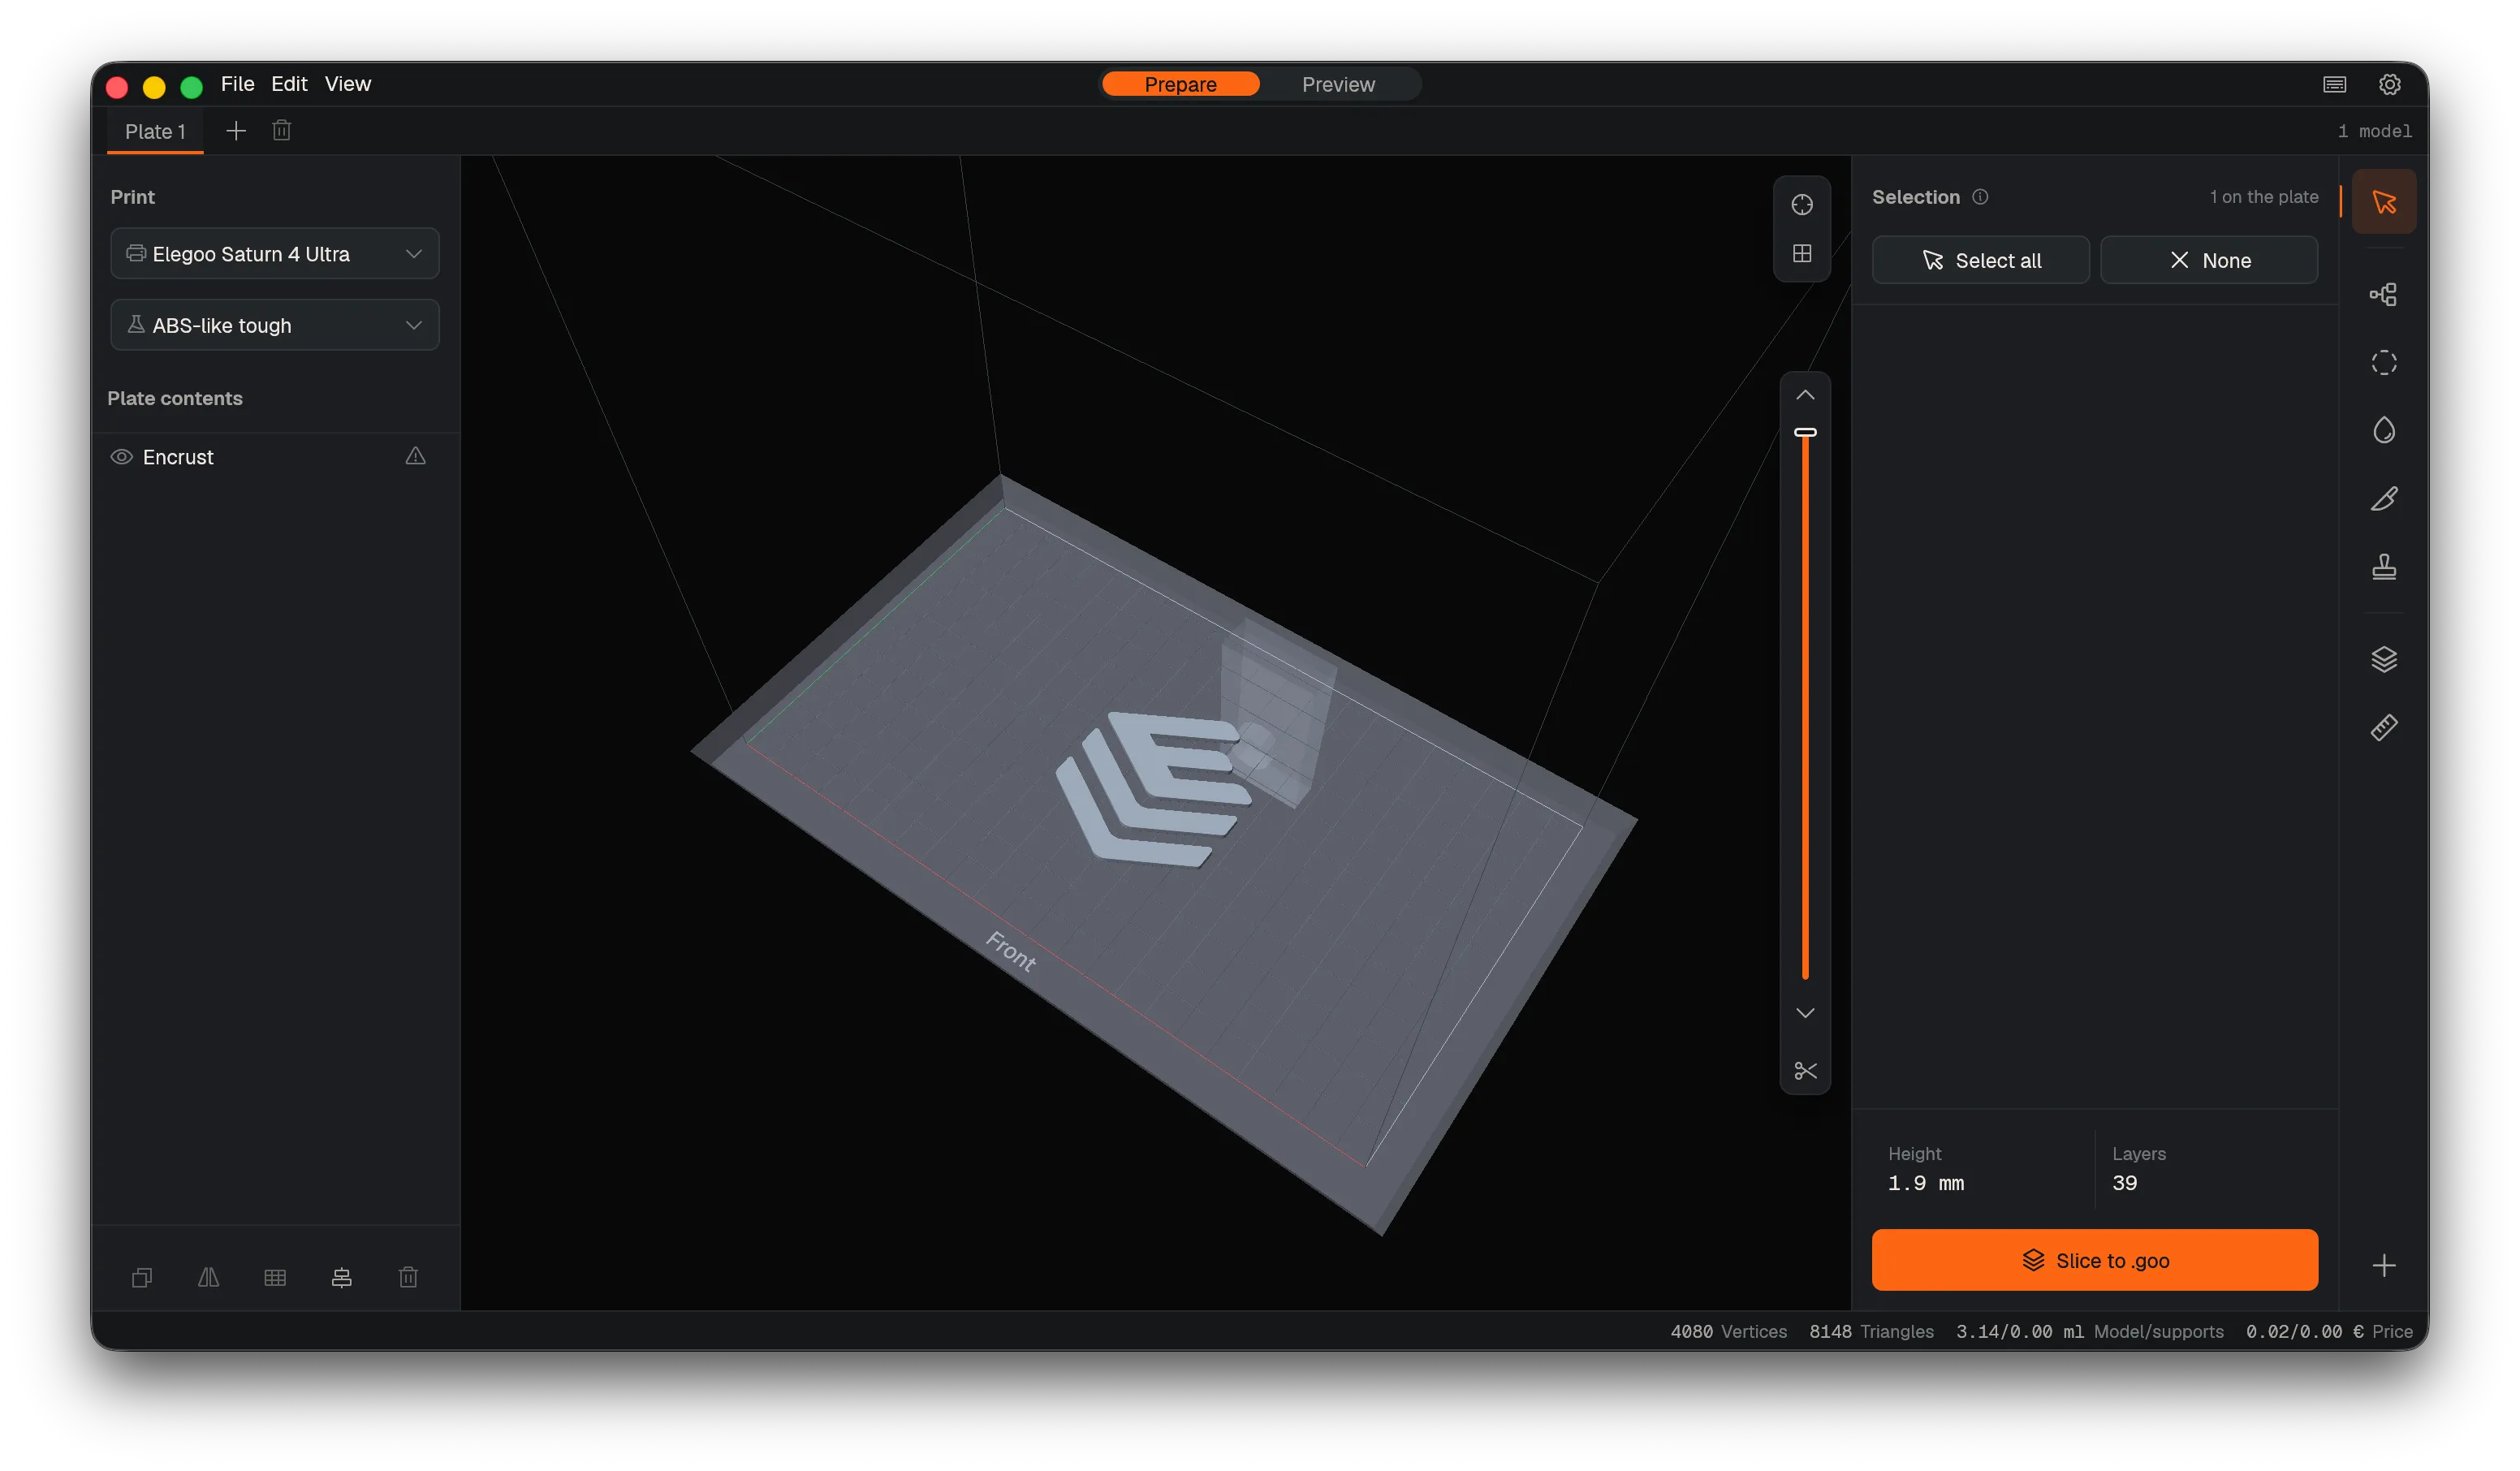Select the paint brush tool icon
The width and height of the screenshot is (2520, 1471).
coord(2383,499)
